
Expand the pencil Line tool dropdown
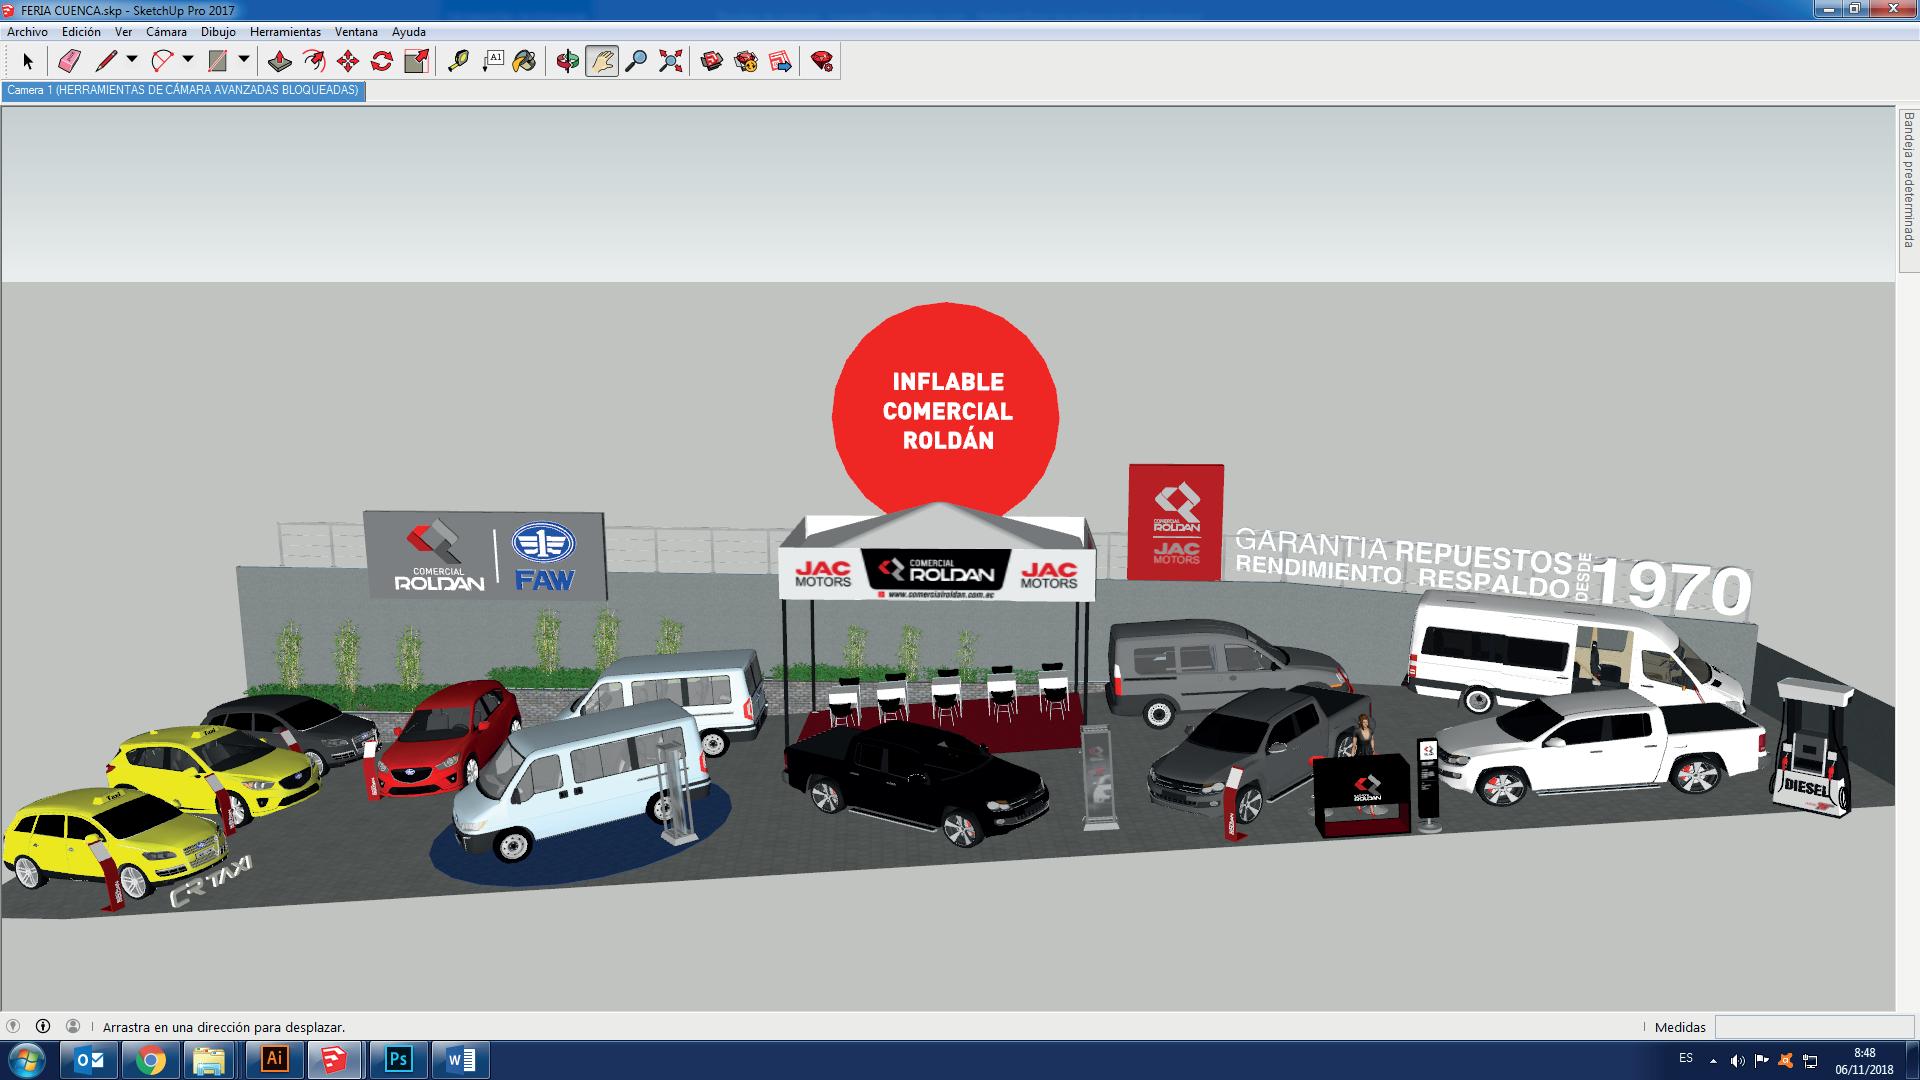(132, 60)
